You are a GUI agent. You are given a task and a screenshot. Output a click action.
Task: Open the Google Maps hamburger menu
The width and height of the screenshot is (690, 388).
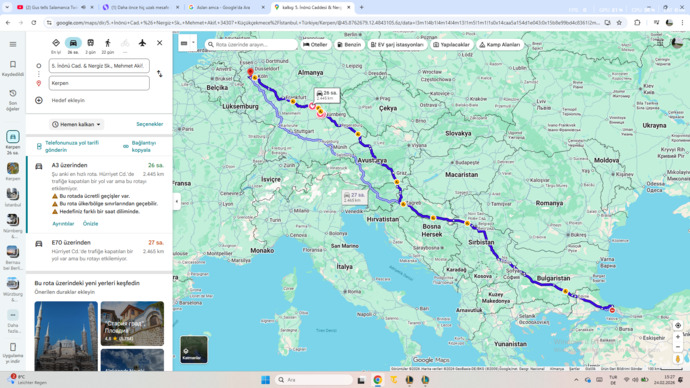click(13, 44)
